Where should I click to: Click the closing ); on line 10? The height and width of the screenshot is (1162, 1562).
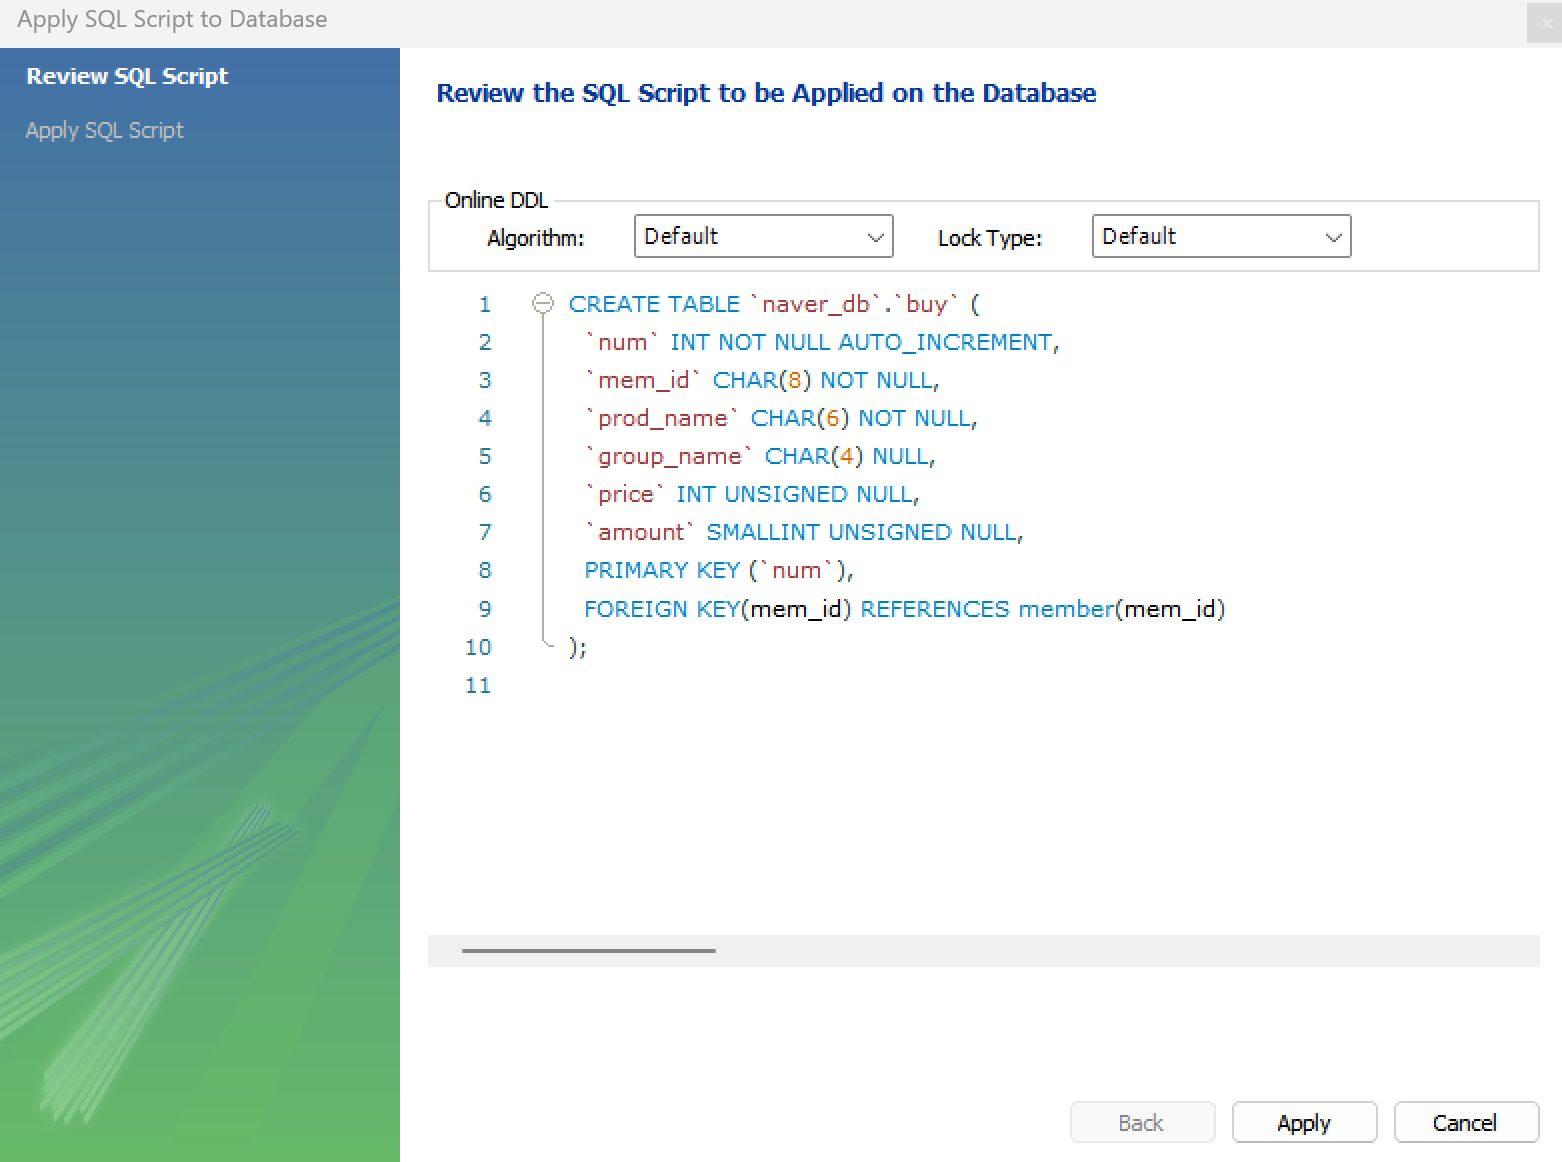578,647
